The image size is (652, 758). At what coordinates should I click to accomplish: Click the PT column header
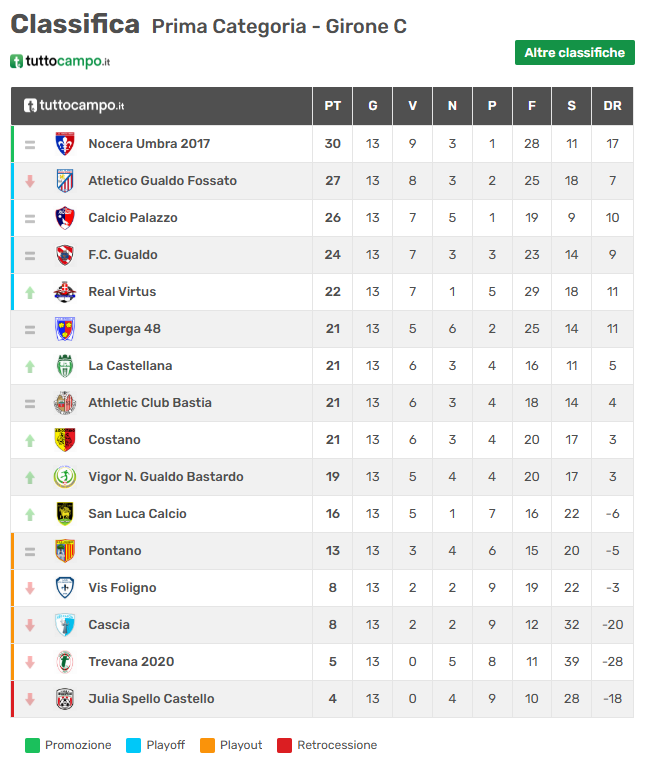333,106
